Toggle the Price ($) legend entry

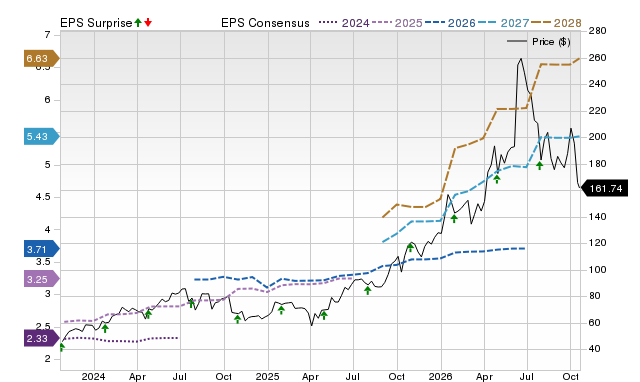[538, 42]
